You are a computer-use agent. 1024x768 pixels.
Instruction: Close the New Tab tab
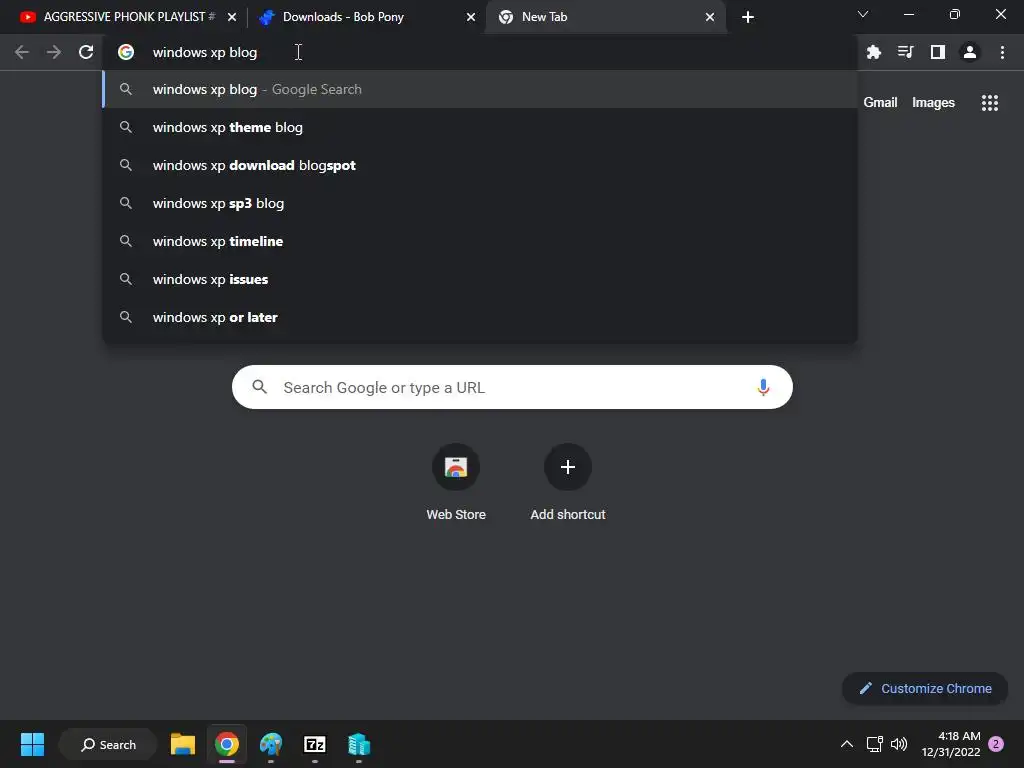click(x=710, y=17)
